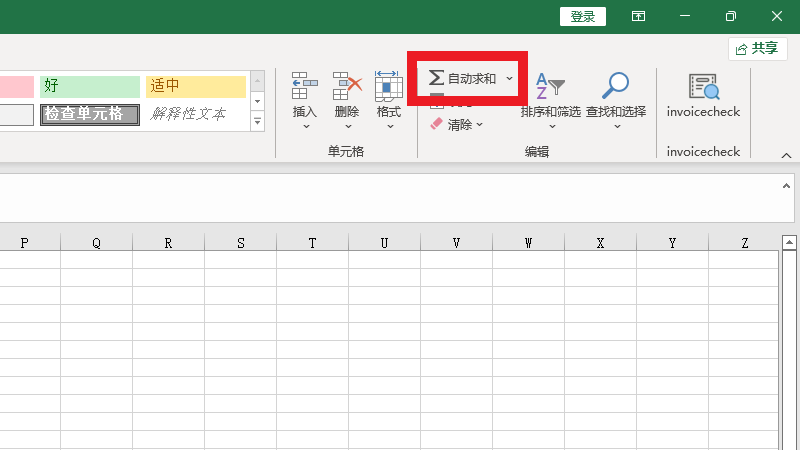Click the Format cells icon
Viewport: 800px width, 450px height.
[389, 87]
